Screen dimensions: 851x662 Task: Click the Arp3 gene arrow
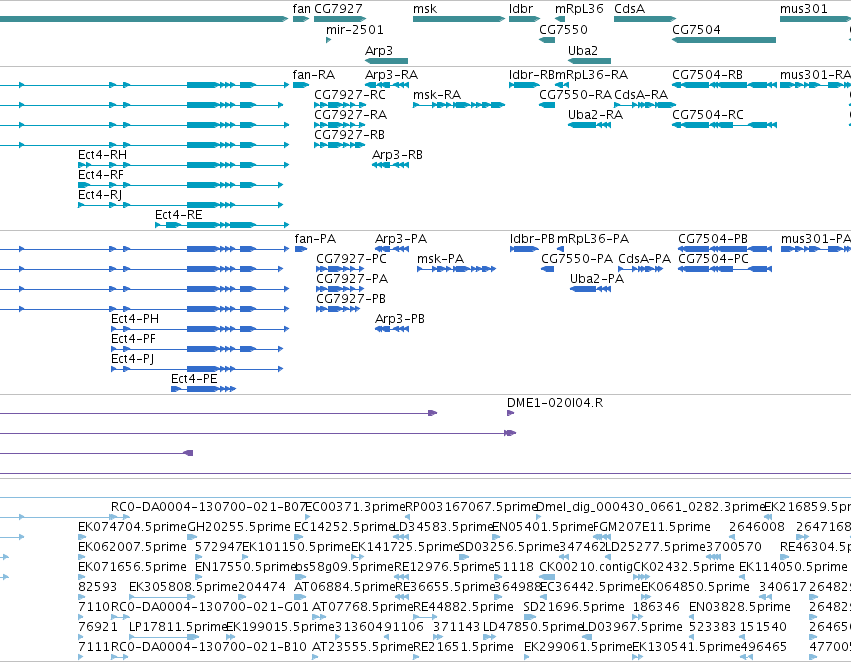pos(386,61)
